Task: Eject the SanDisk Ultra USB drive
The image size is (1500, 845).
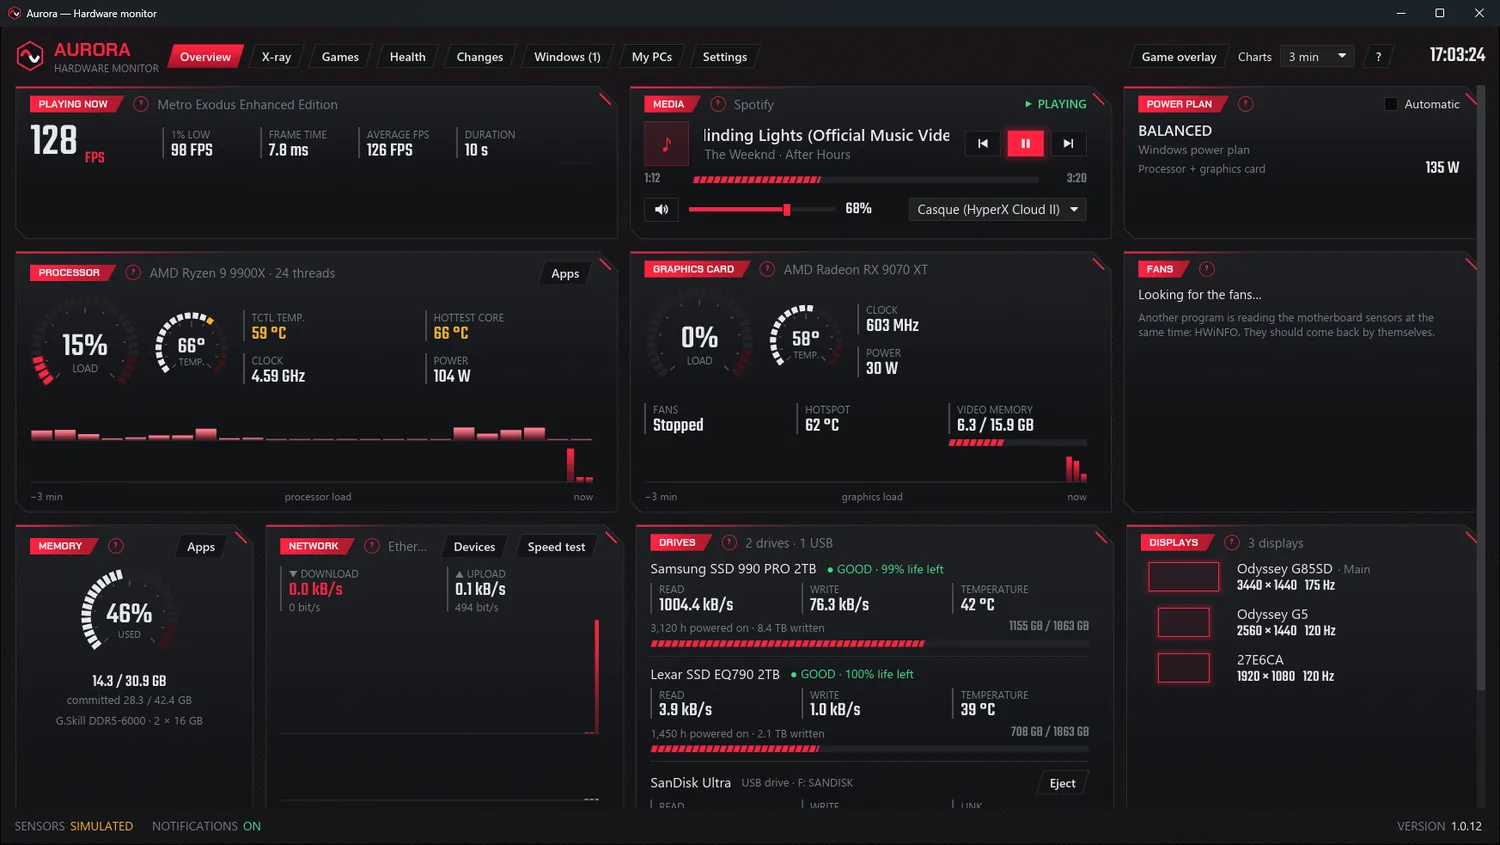Action: point(1063,783)
